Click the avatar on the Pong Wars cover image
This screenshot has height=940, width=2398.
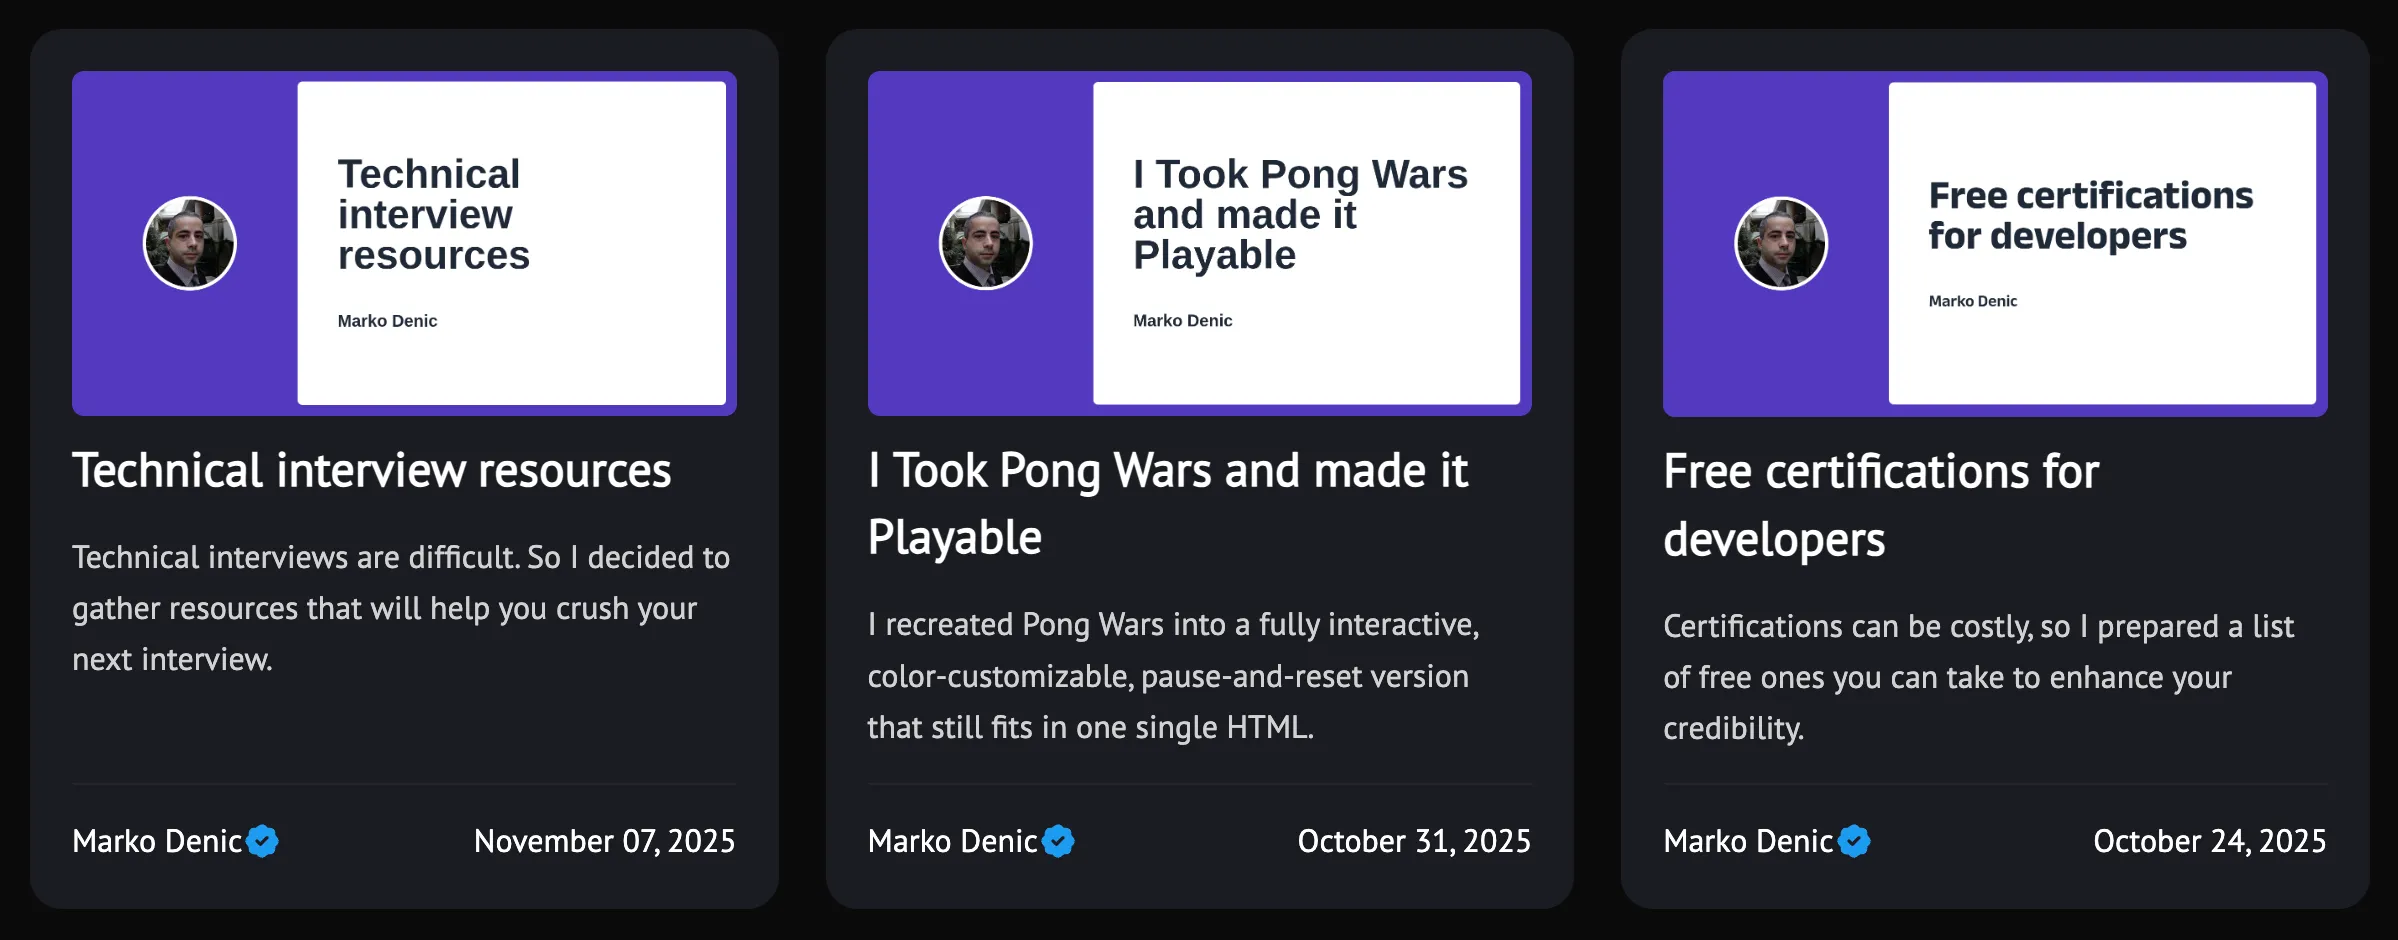[x=985, y=242]
